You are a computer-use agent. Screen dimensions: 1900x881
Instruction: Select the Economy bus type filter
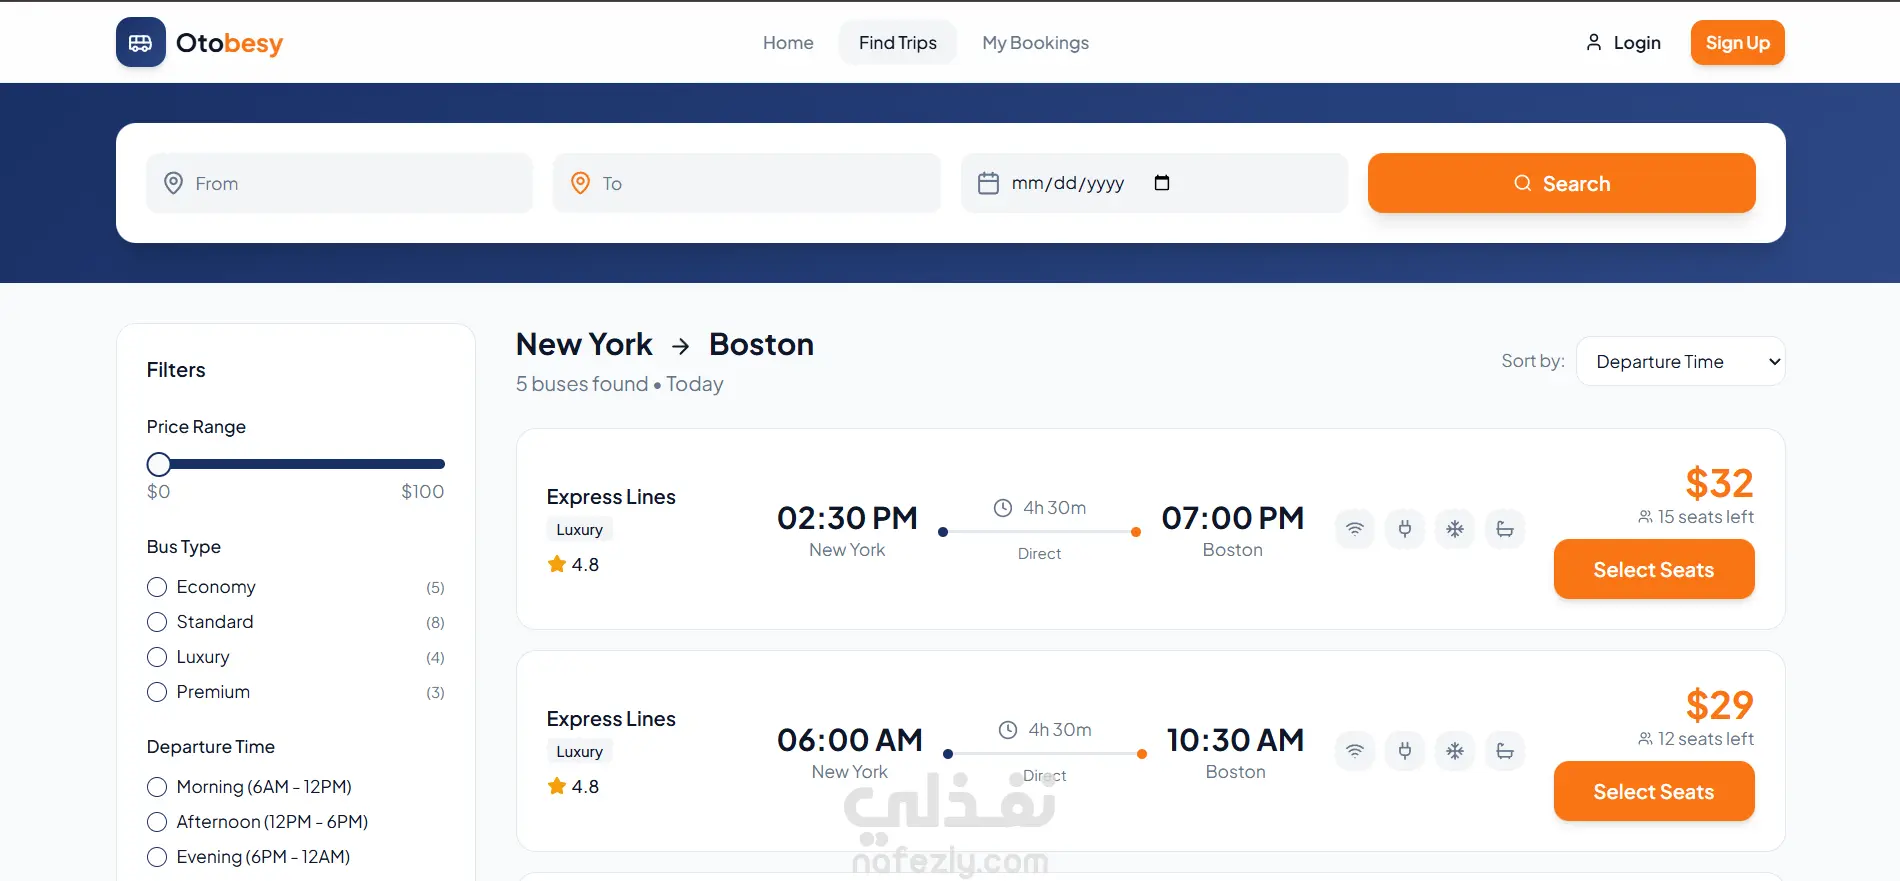pos(157,587)
